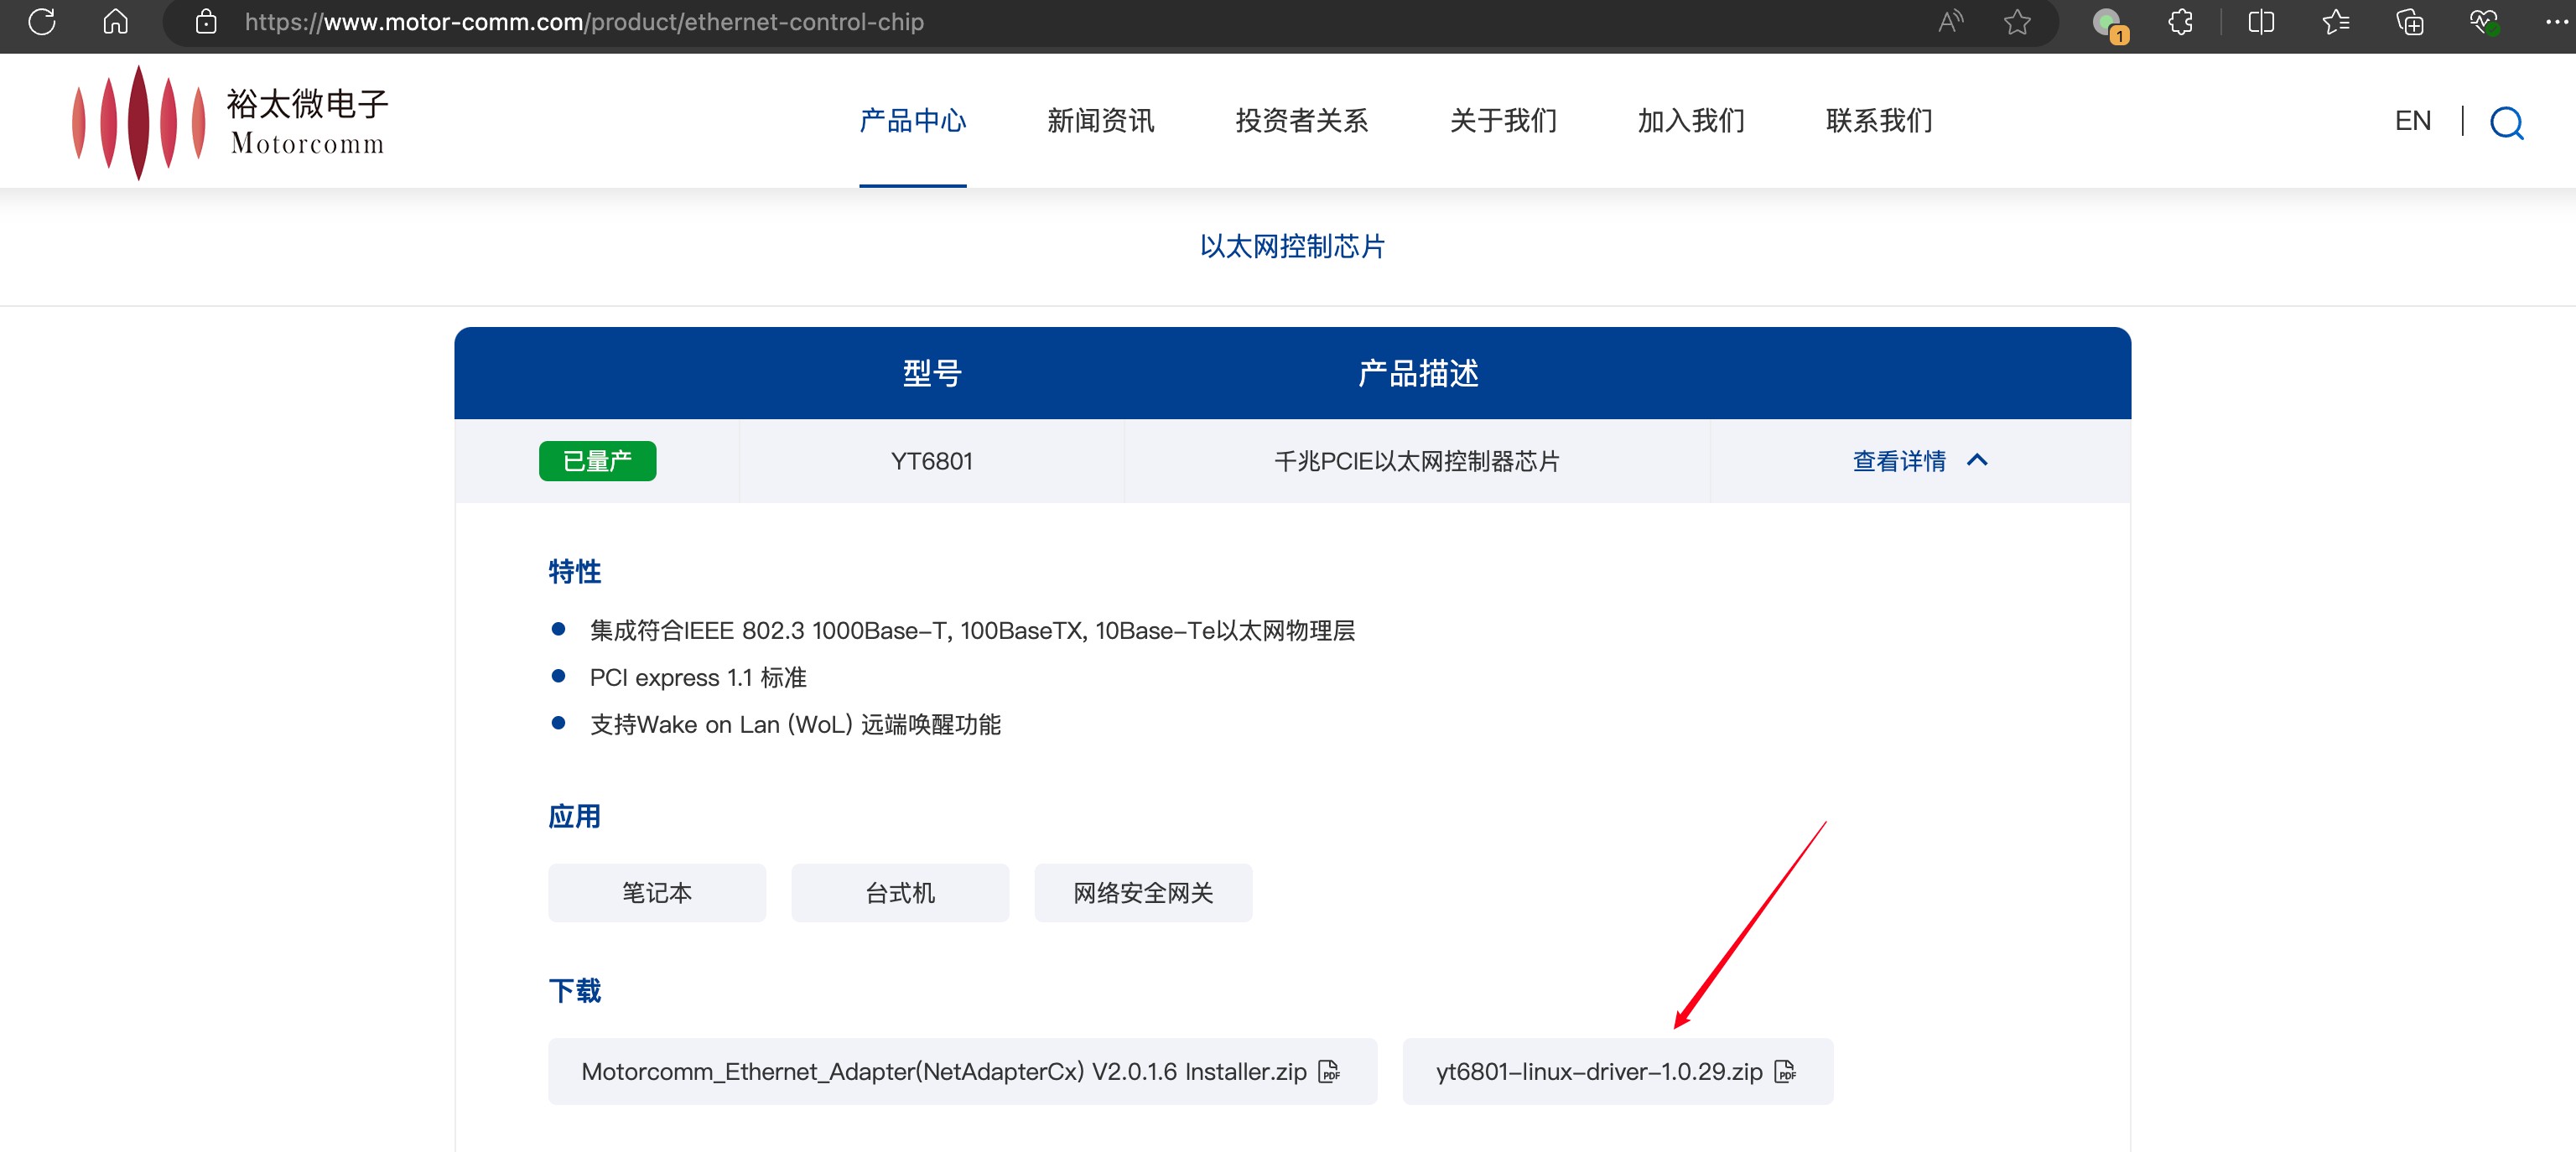Go to the browser home page icon
Viewport: 2576px width, 1152px height.
click(x=116, y=21)
